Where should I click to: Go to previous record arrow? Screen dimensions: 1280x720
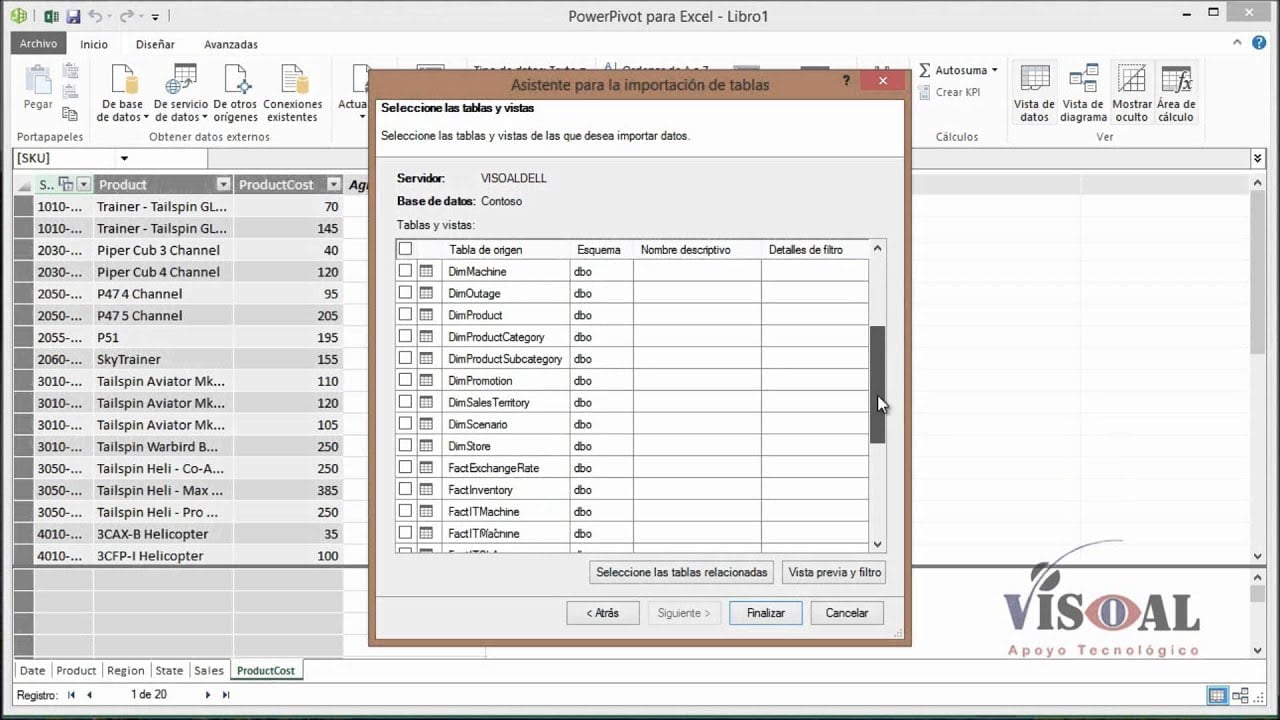[90, 694]
